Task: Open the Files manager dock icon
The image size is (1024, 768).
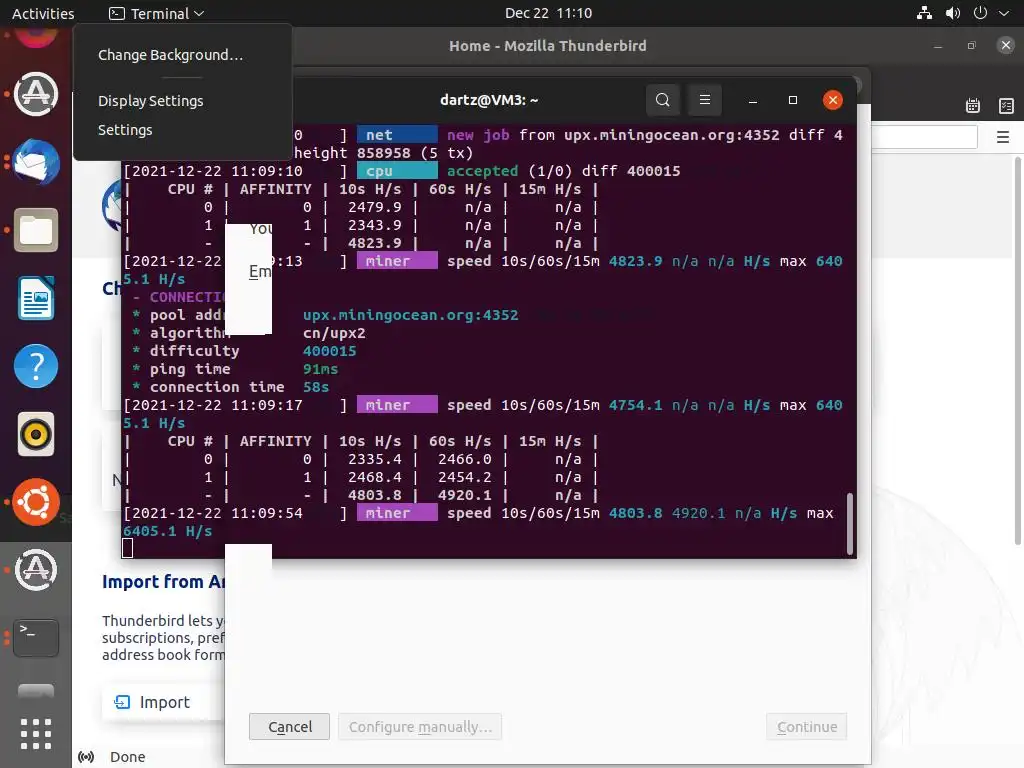Action: 36,231
